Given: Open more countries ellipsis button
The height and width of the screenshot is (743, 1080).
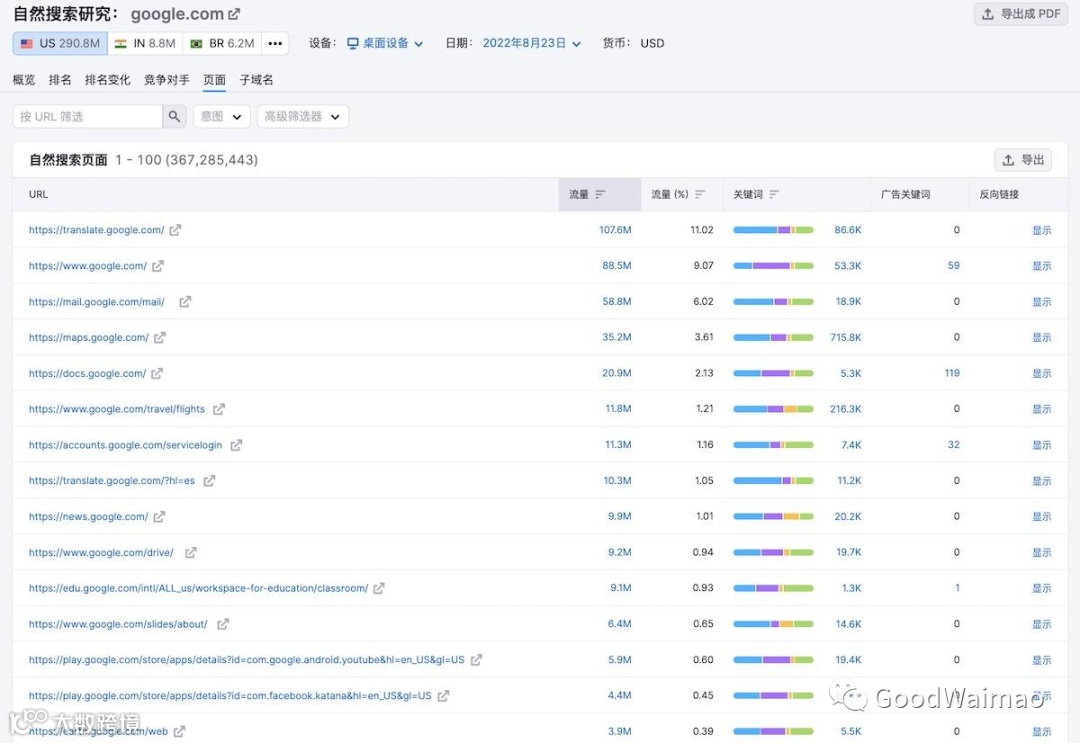Looking at the screenshot, I should [276, 43].
